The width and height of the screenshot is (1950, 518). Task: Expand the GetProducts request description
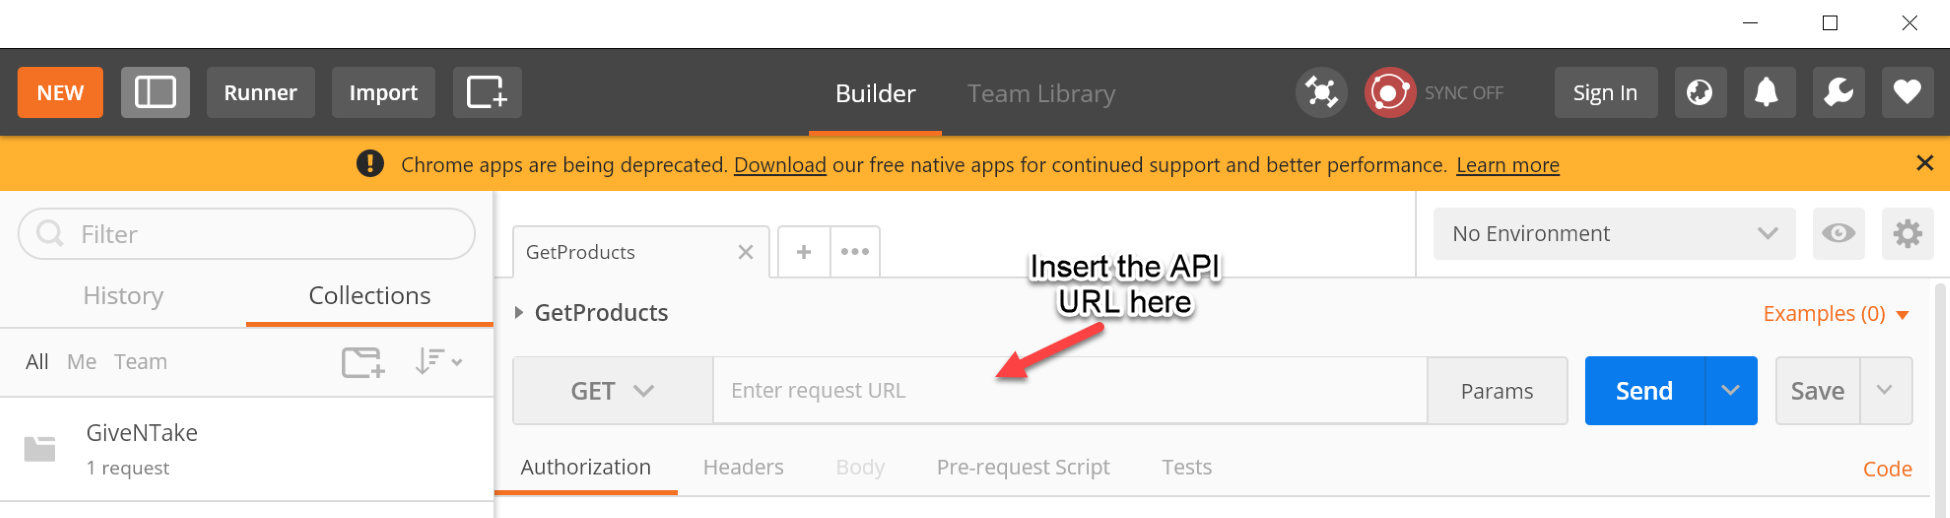pos(519,313)
